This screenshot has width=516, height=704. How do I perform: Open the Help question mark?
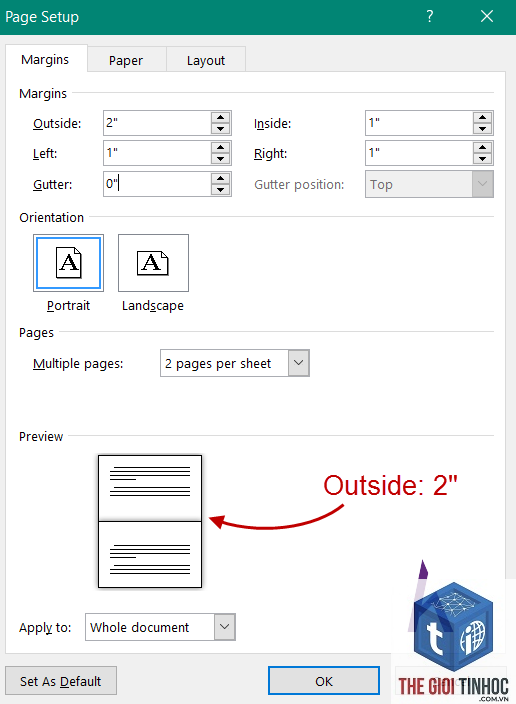click(430, 17)
